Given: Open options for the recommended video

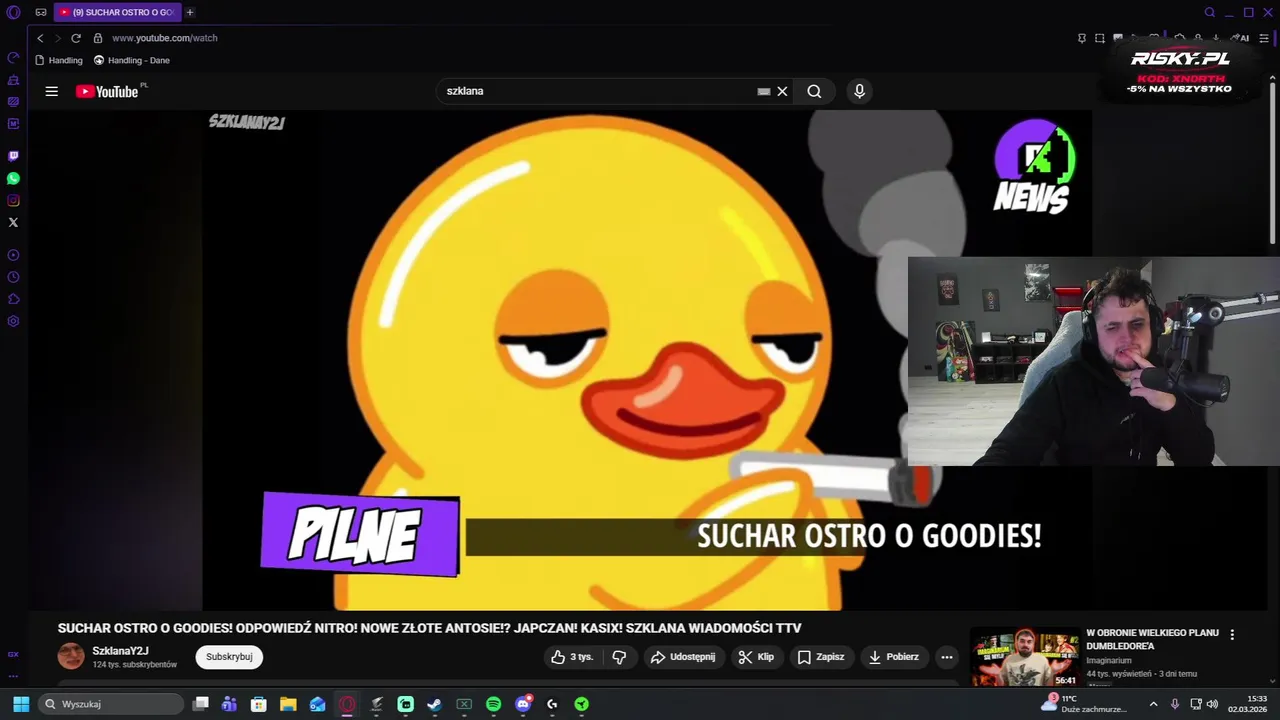Looking at the screenshot, I should (1232, 635).
